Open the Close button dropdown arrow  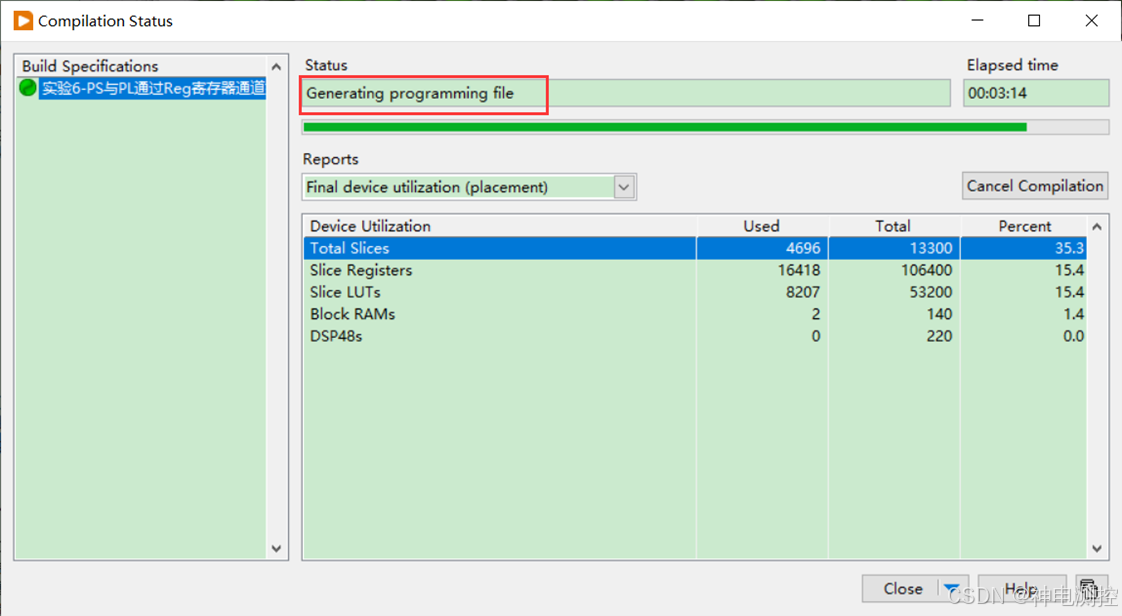(x=952, y=589)
